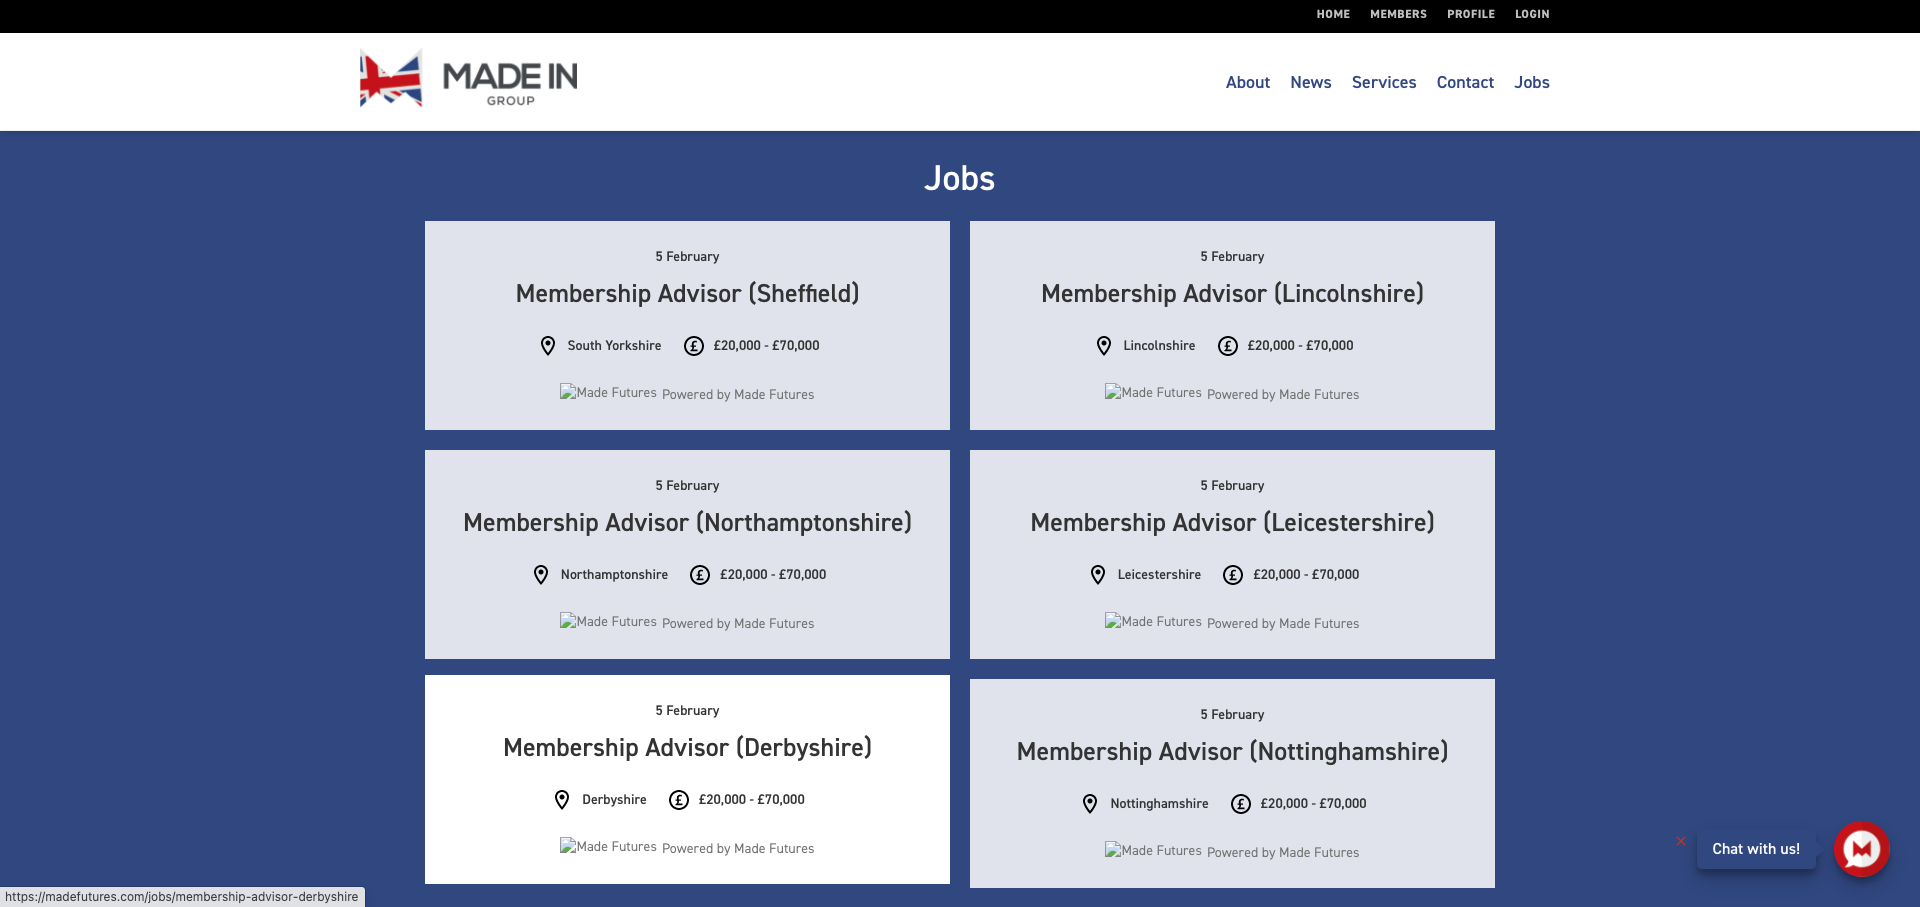Open Membership Advisor (Nottinghamshire) job

(x=1232, y=752)
